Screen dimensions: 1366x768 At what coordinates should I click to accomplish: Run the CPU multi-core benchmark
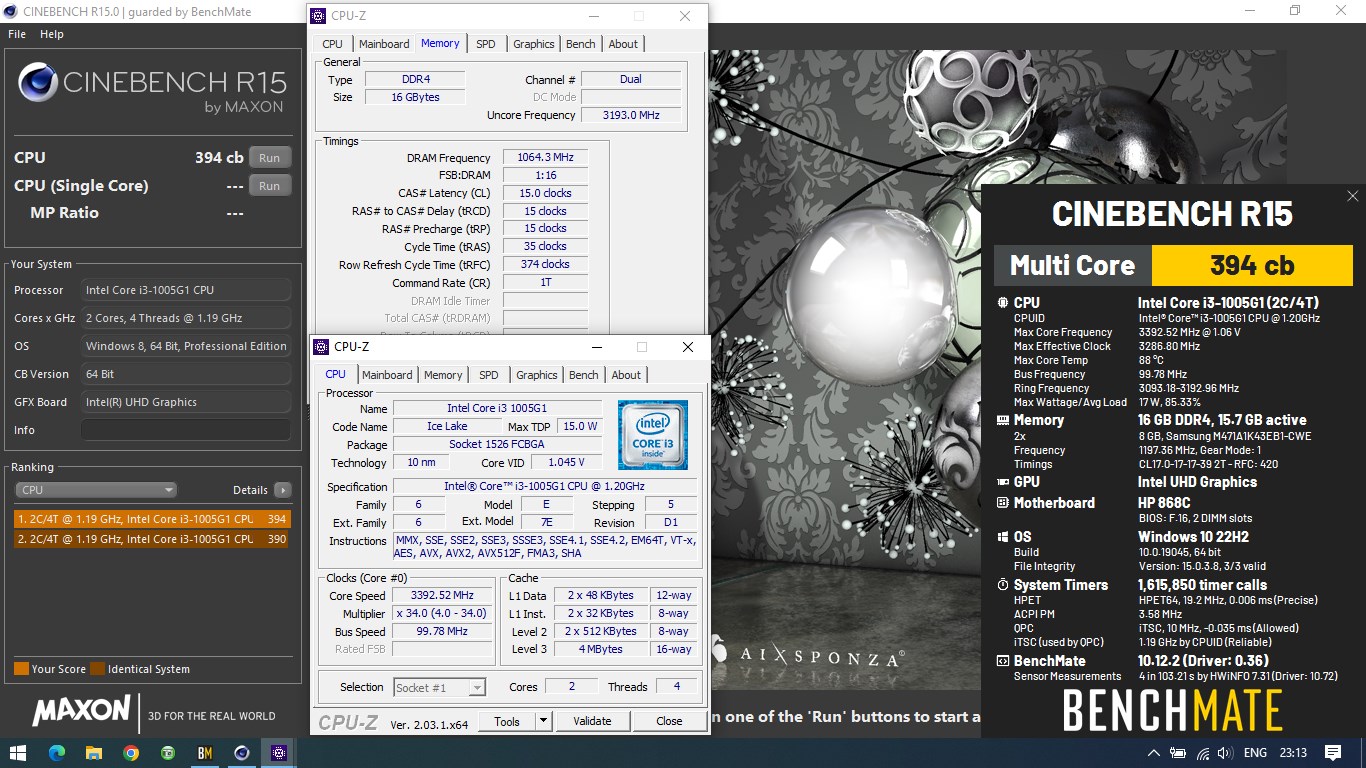tap(270, 158)
